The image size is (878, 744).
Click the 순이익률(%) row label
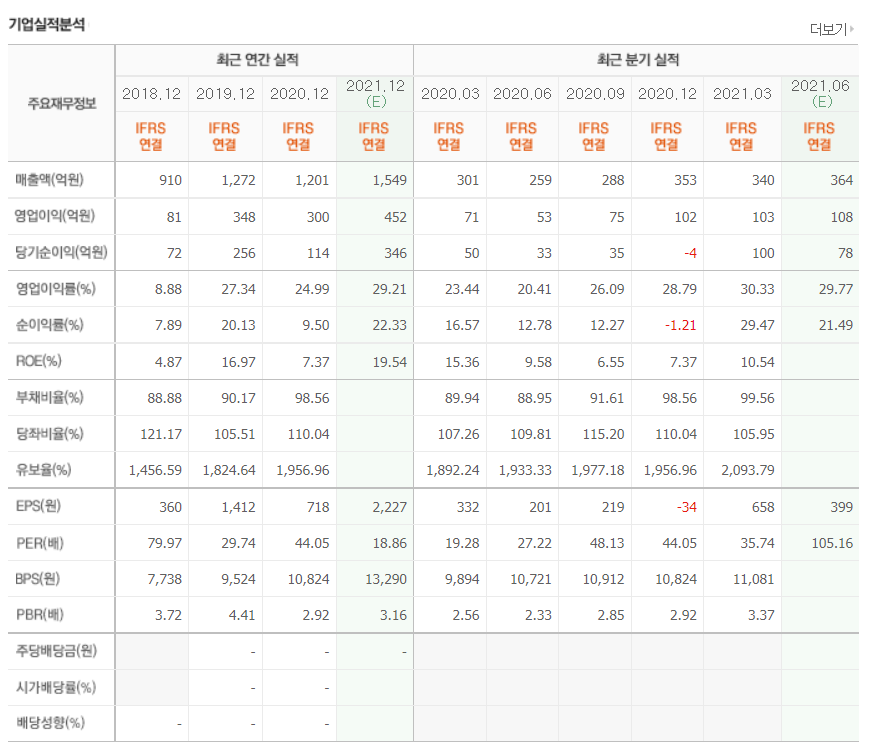tap(49, 325)
